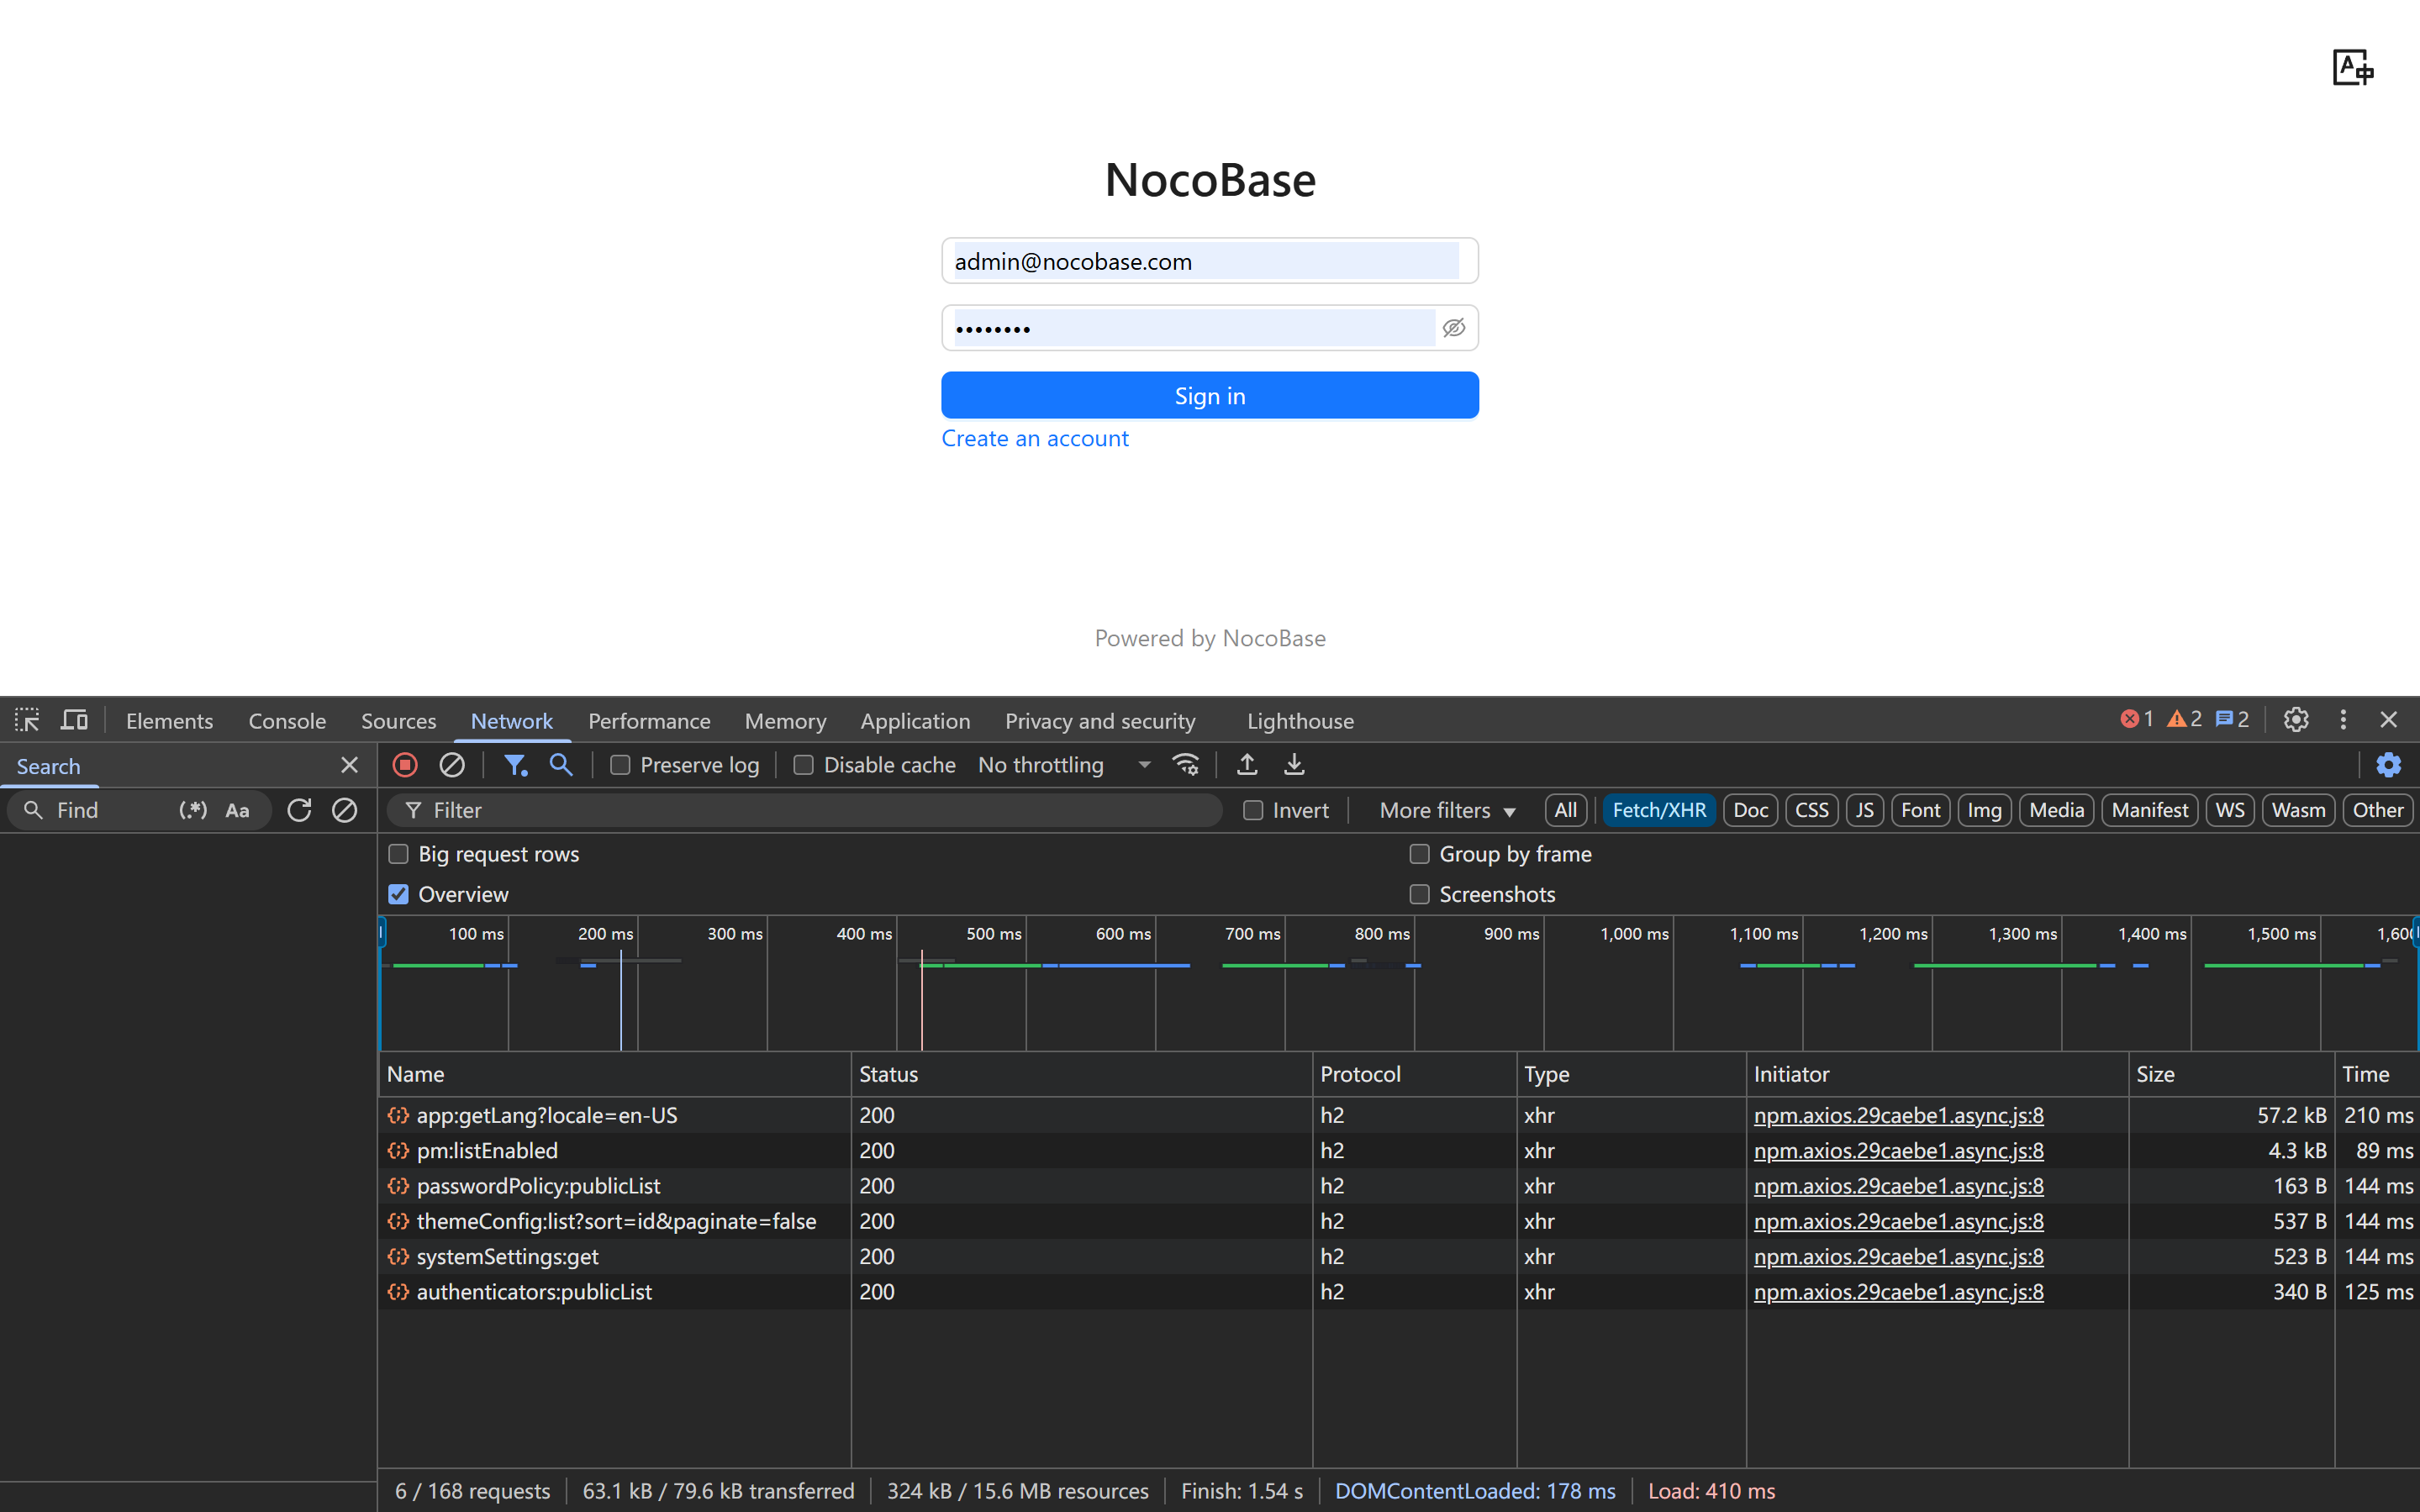Click the stop recording network log icon

pyautogui.click(x=405, y=765)
